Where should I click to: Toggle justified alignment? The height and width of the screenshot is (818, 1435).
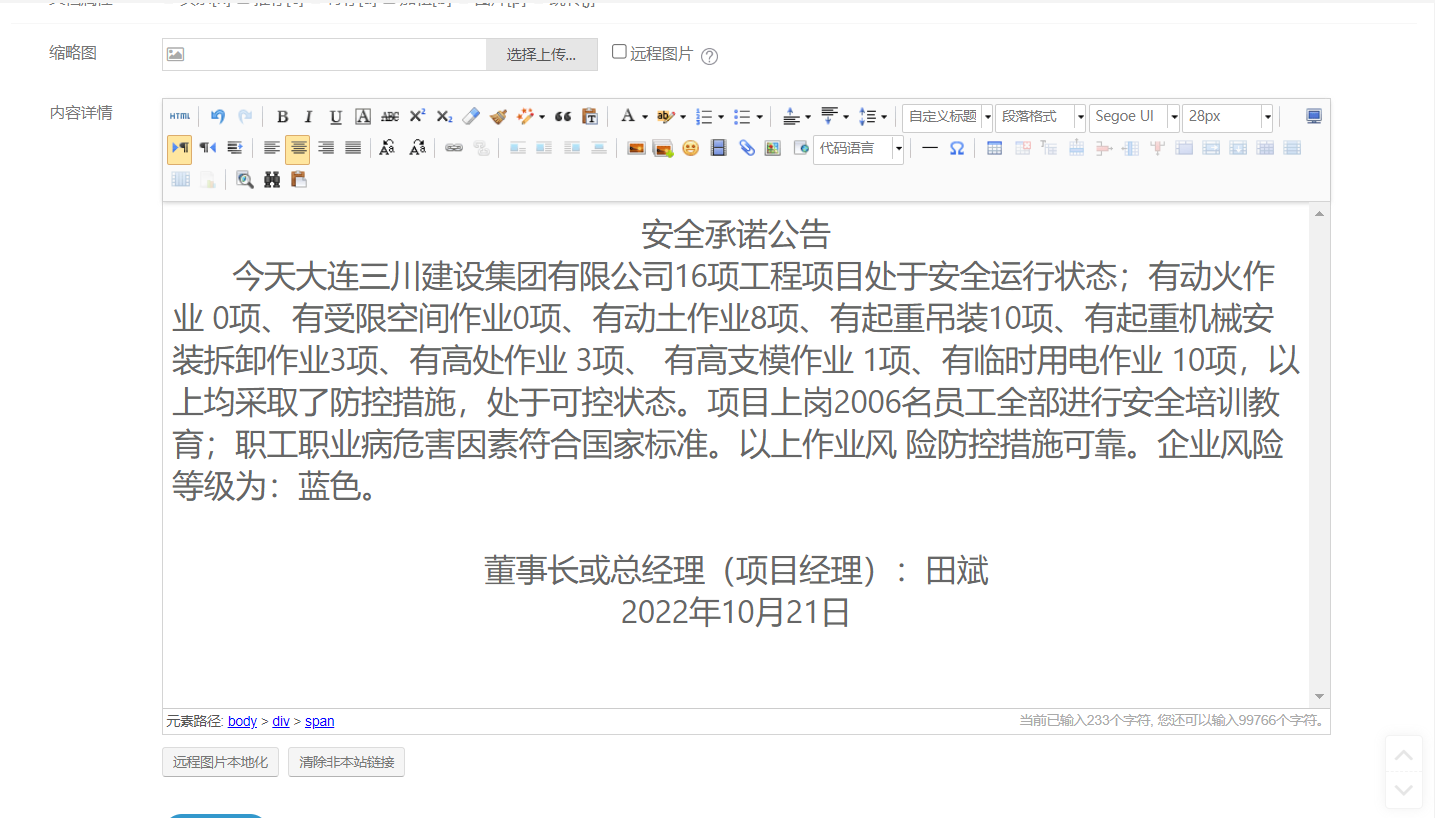point(353,148)
